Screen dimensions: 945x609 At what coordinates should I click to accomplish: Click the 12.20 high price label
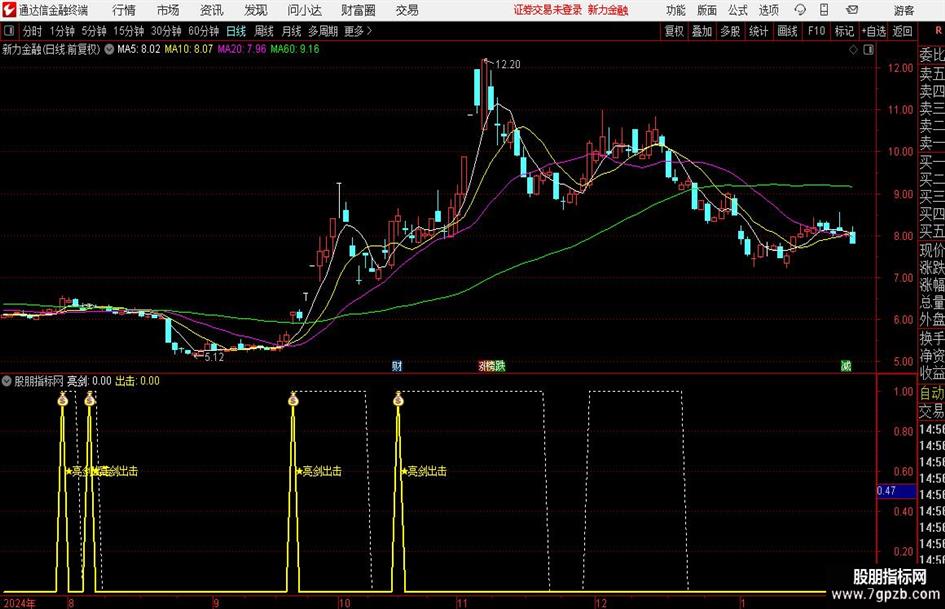[507, 65]
